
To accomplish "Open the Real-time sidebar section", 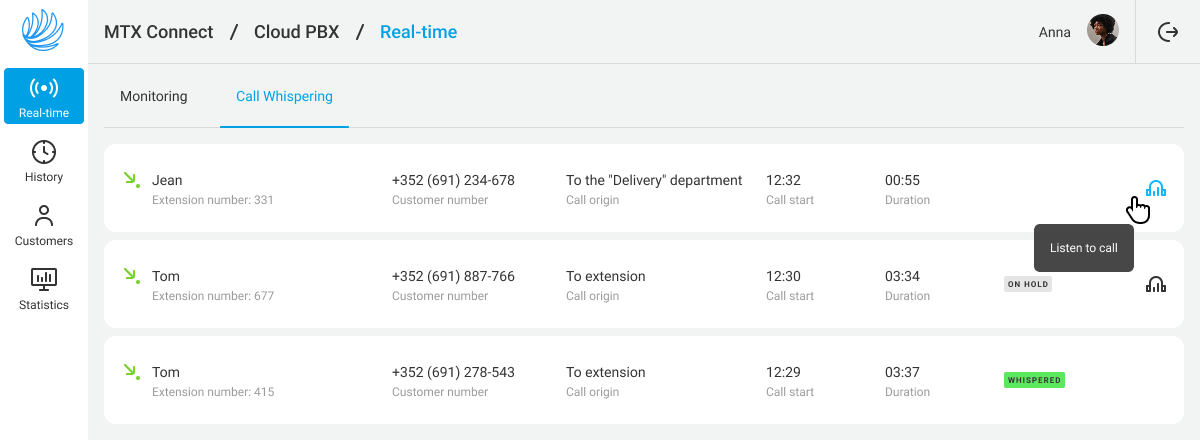I will [x=44, y=97].
